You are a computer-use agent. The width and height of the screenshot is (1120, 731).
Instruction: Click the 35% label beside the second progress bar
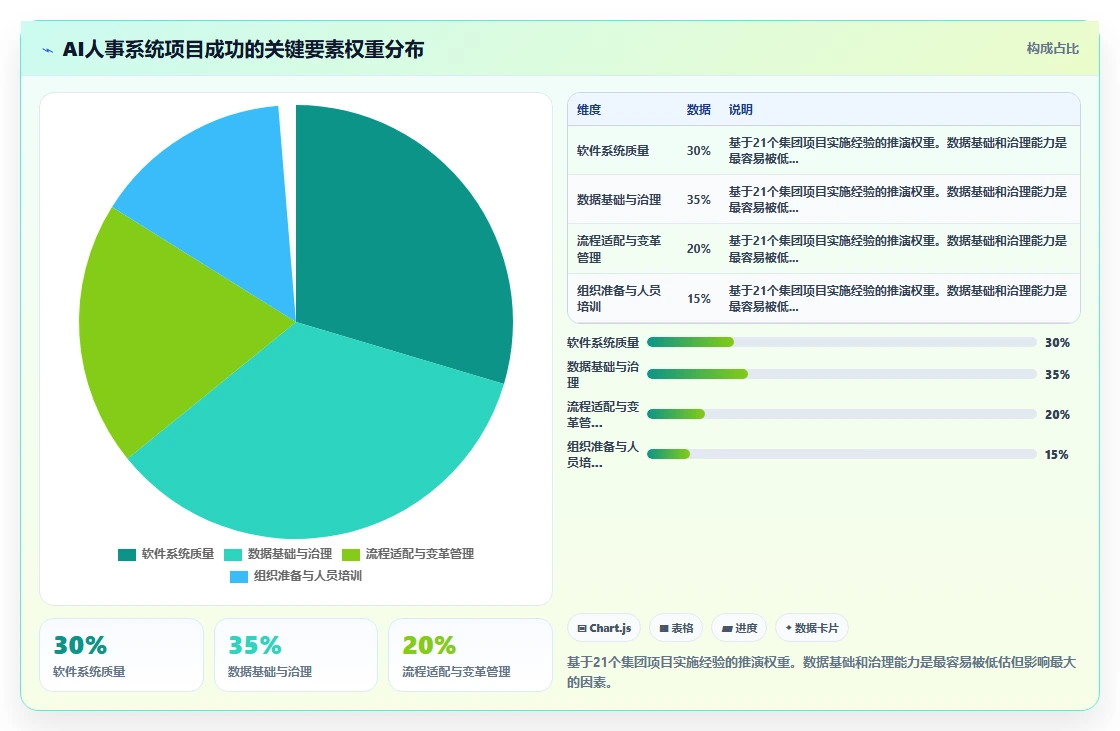pyautogui.click(x=1057, y=374)
